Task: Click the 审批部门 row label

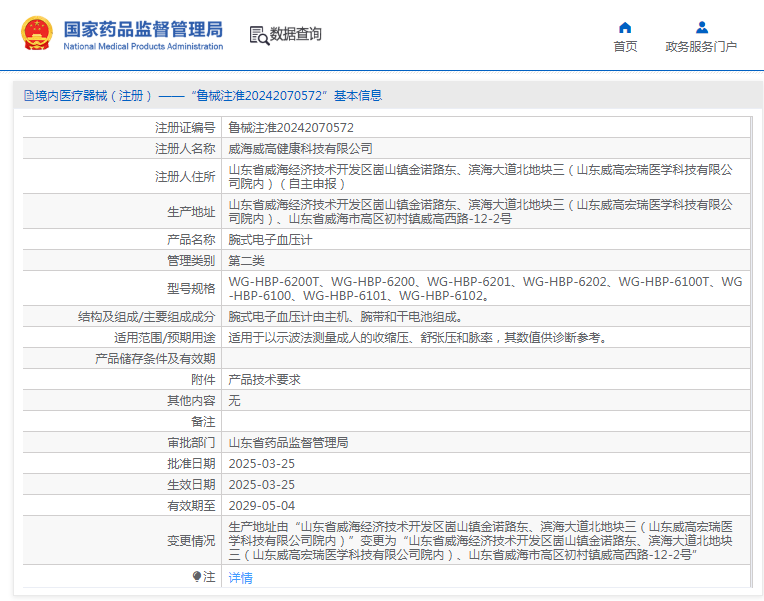Action: 191,443
